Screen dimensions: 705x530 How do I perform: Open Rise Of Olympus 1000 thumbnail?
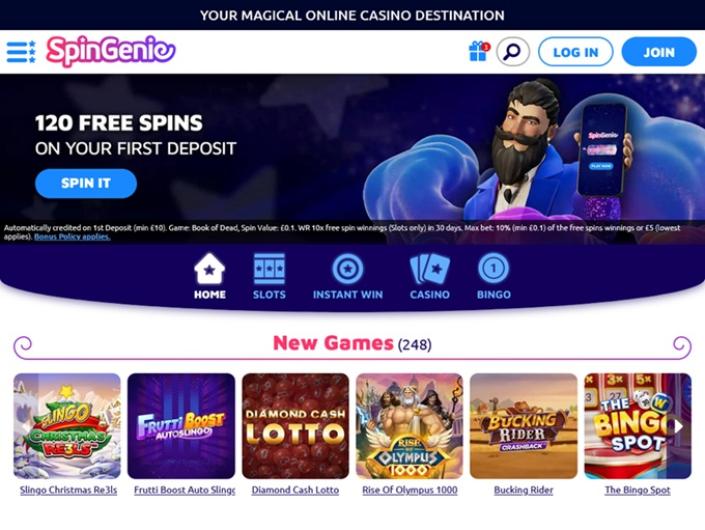[410, 426]
